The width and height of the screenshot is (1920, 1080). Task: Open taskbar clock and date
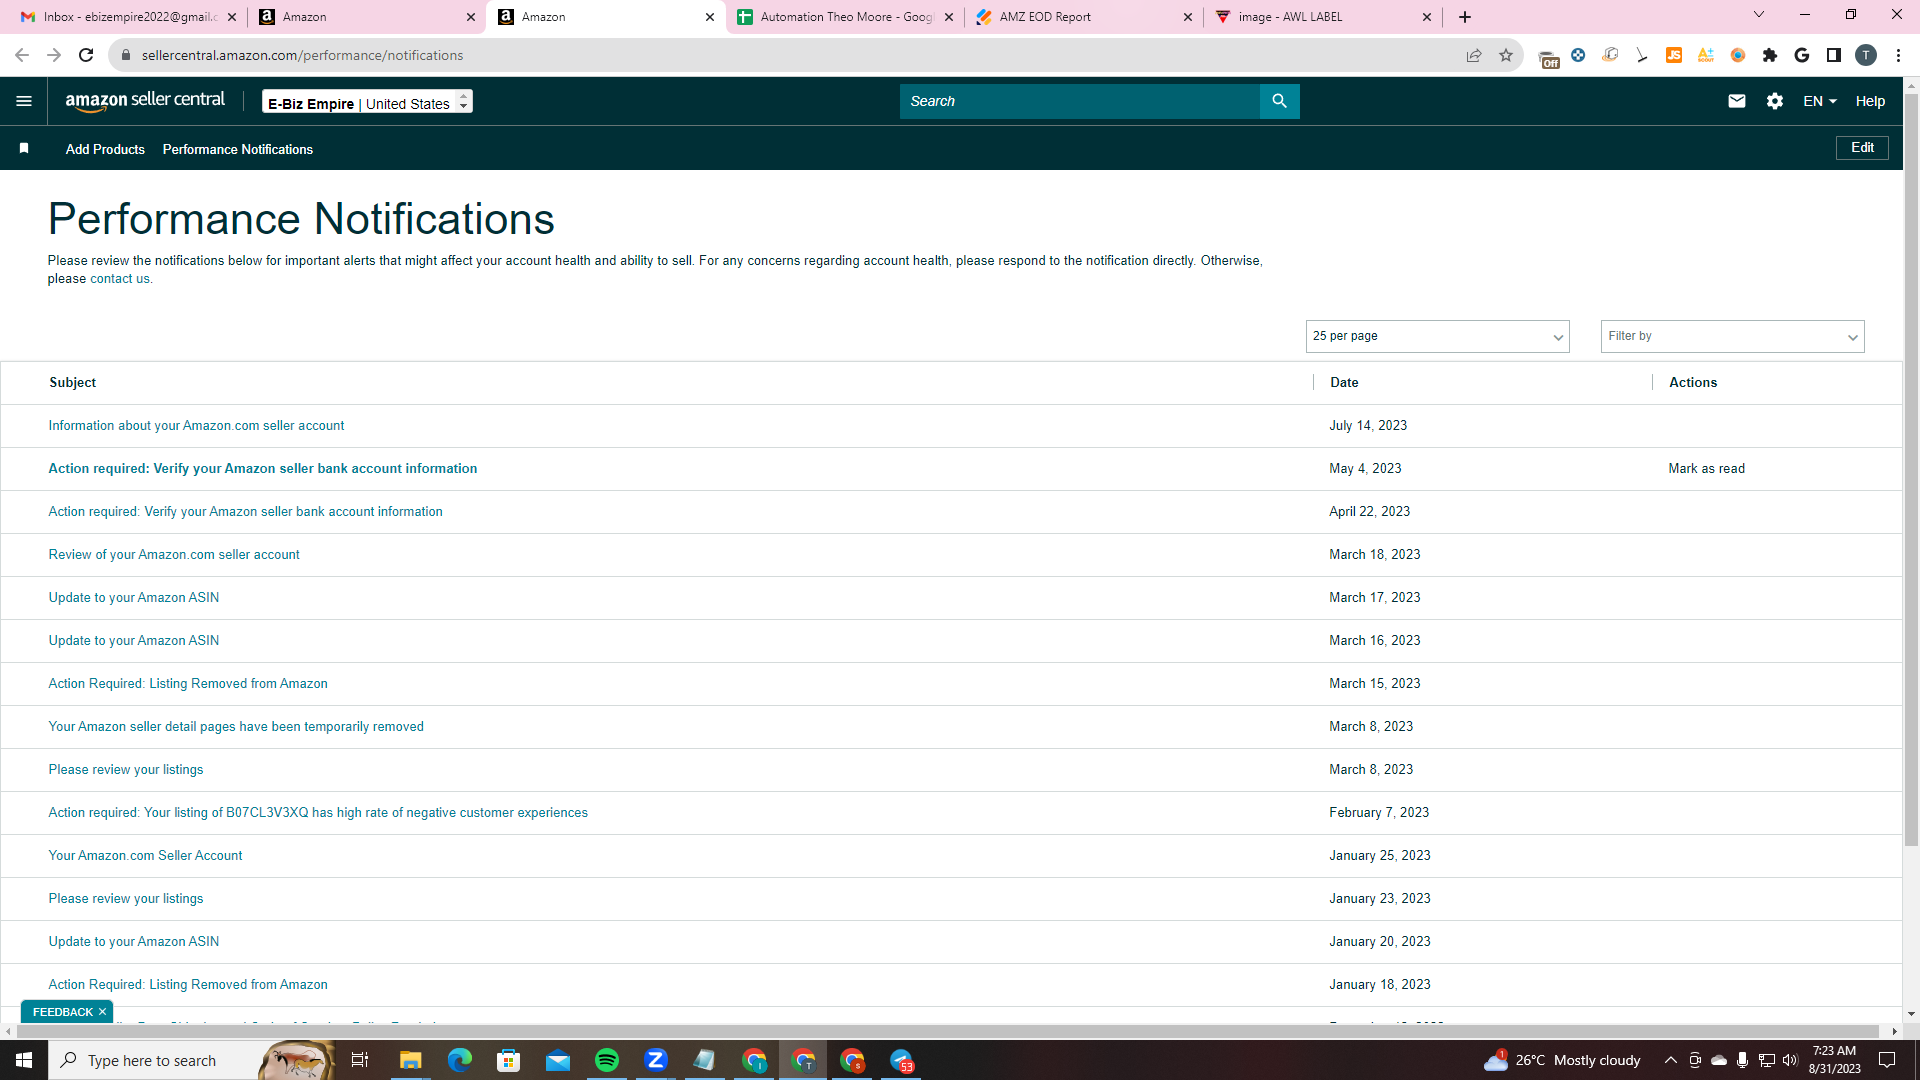(x=1834, y=1060)
